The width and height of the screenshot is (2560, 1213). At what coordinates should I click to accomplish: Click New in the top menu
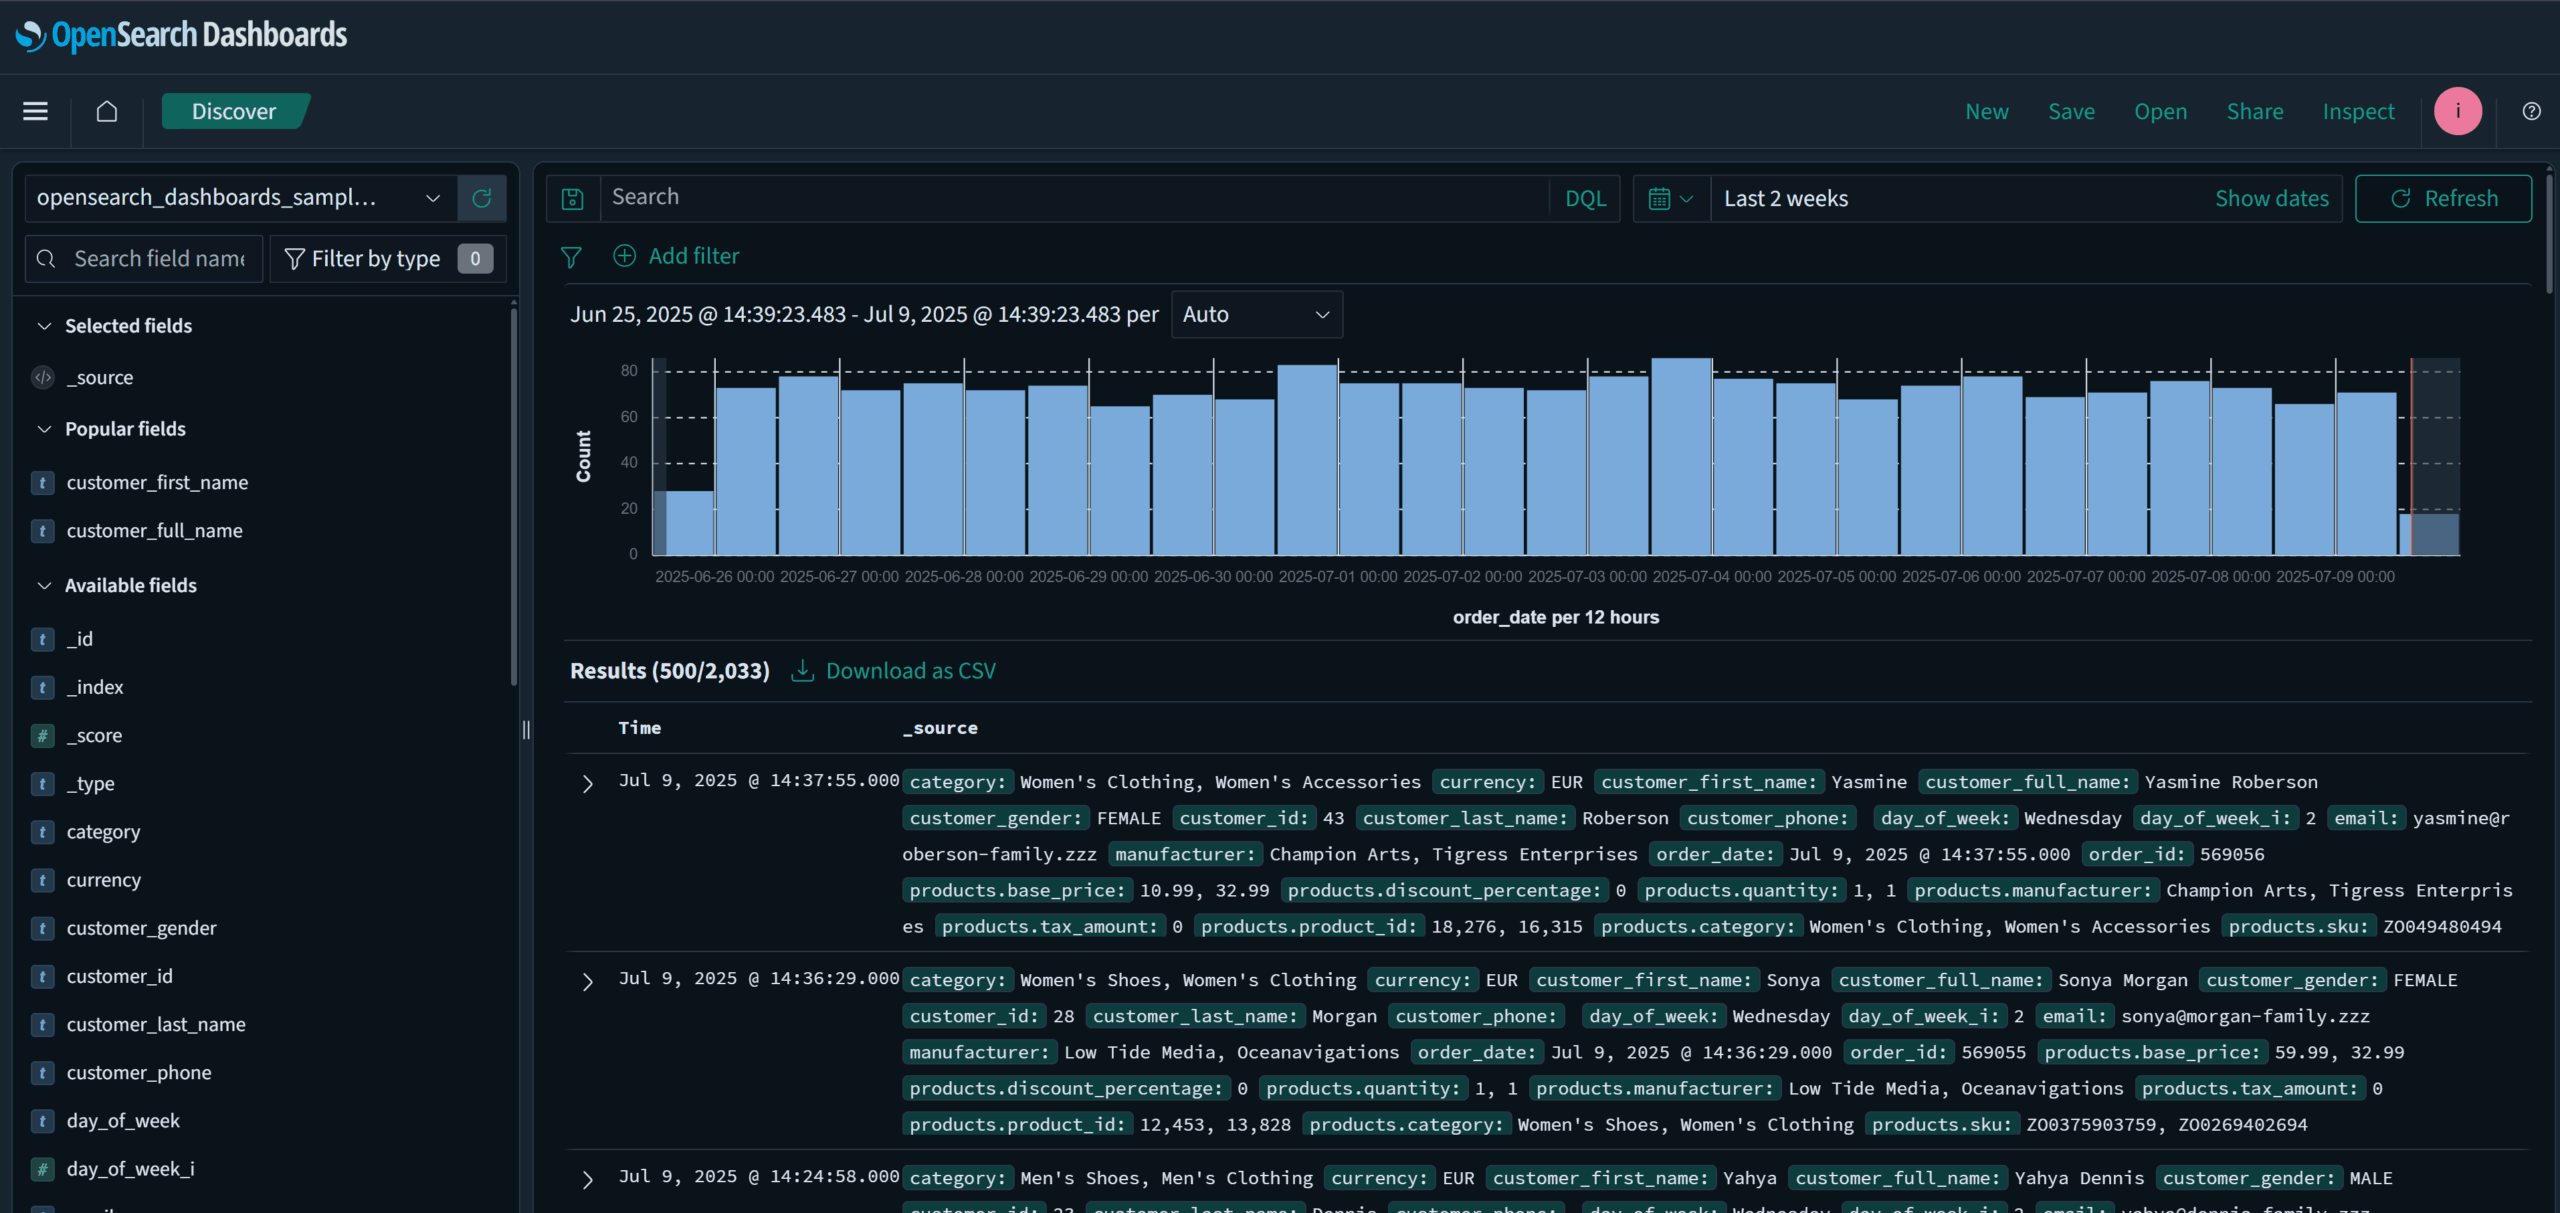tap(1986, 111)
